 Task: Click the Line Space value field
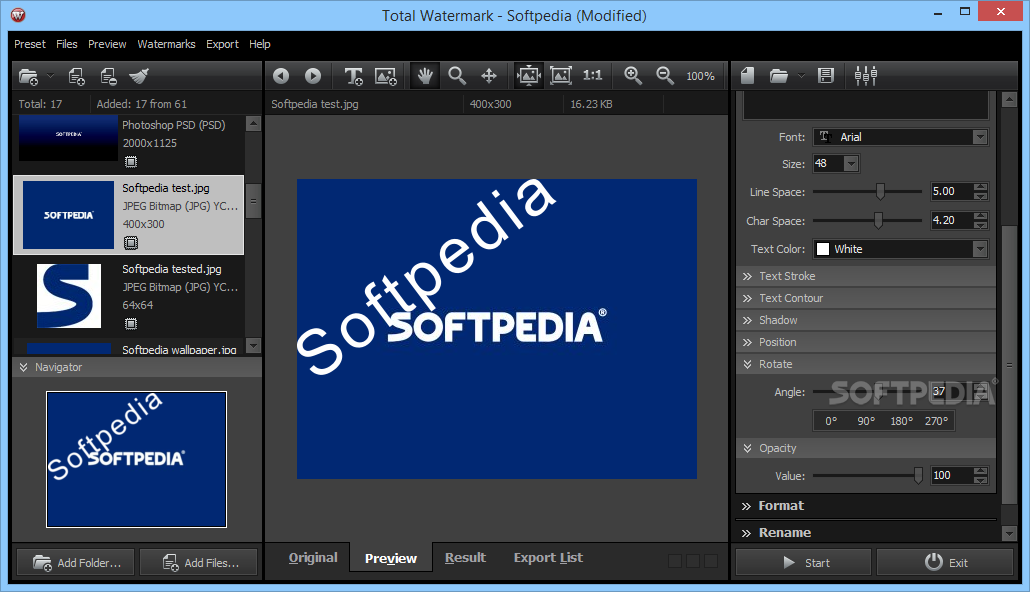click(x=952, y=191)
